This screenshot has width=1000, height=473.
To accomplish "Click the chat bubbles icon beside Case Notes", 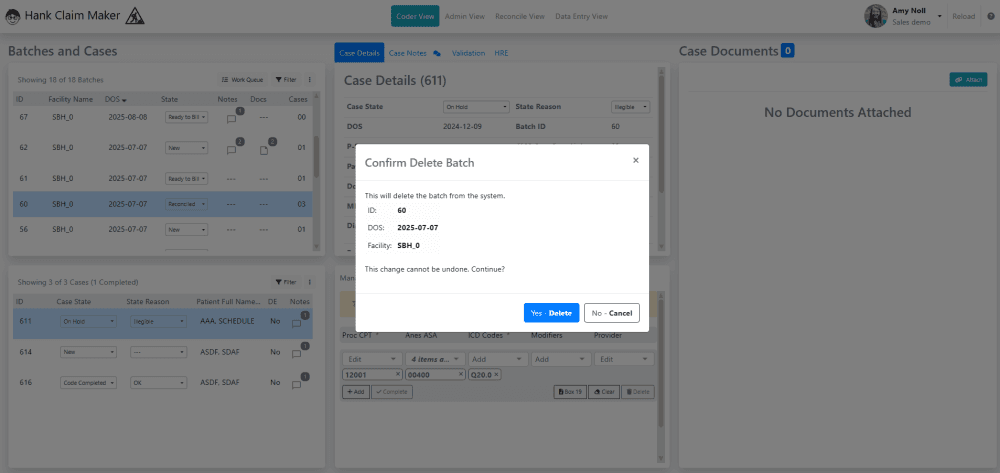I will 437,54.
